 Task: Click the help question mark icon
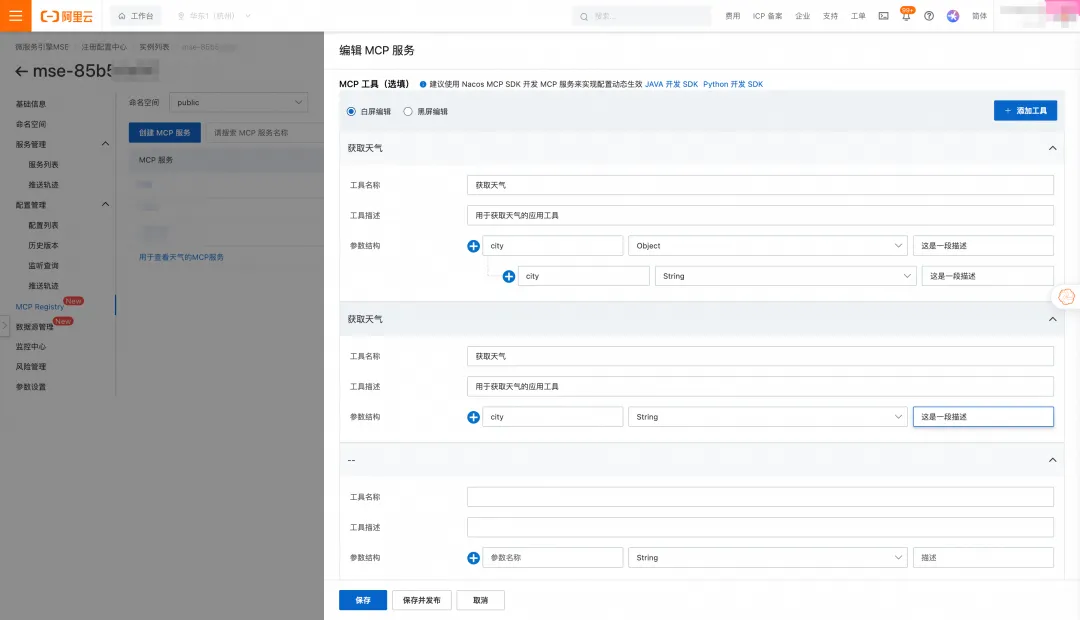(929, 16)
